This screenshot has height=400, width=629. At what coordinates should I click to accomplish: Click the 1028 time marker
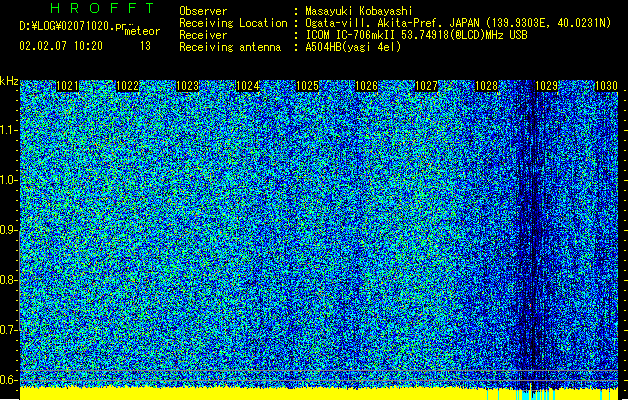[x=486, y=86]
